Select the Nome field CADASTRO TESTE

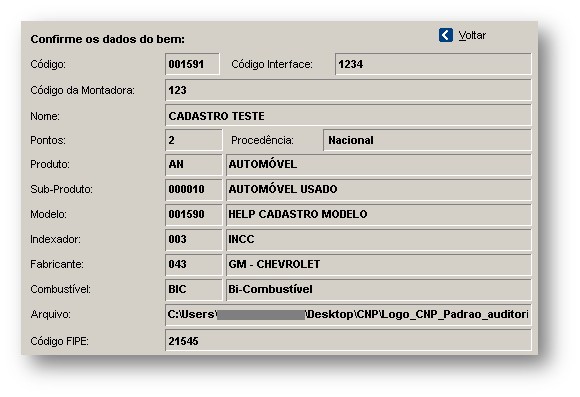coord(348,116)
